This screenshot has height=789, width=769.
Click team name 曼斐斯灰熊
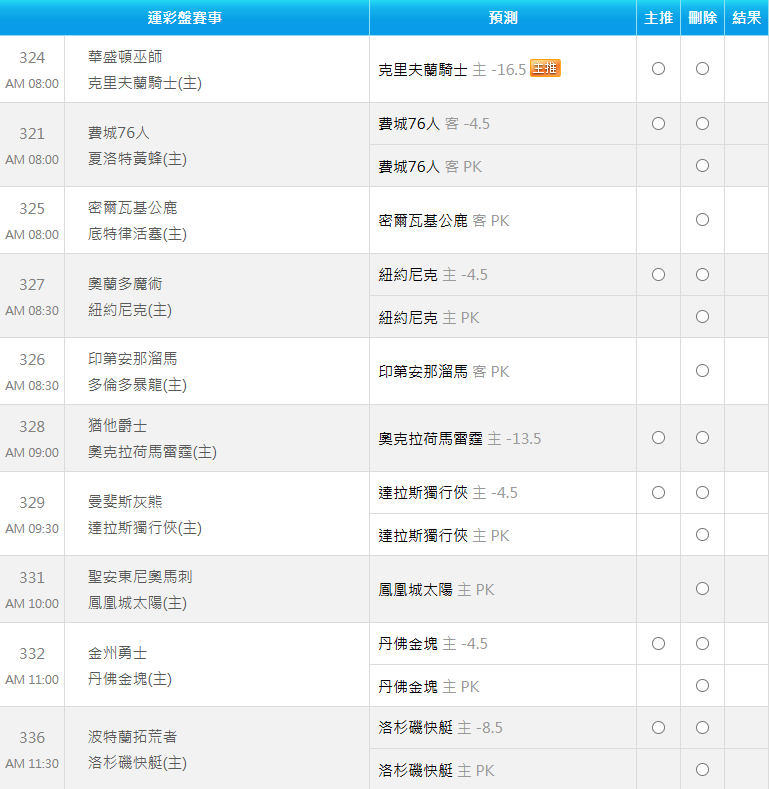tap(125, 502)
